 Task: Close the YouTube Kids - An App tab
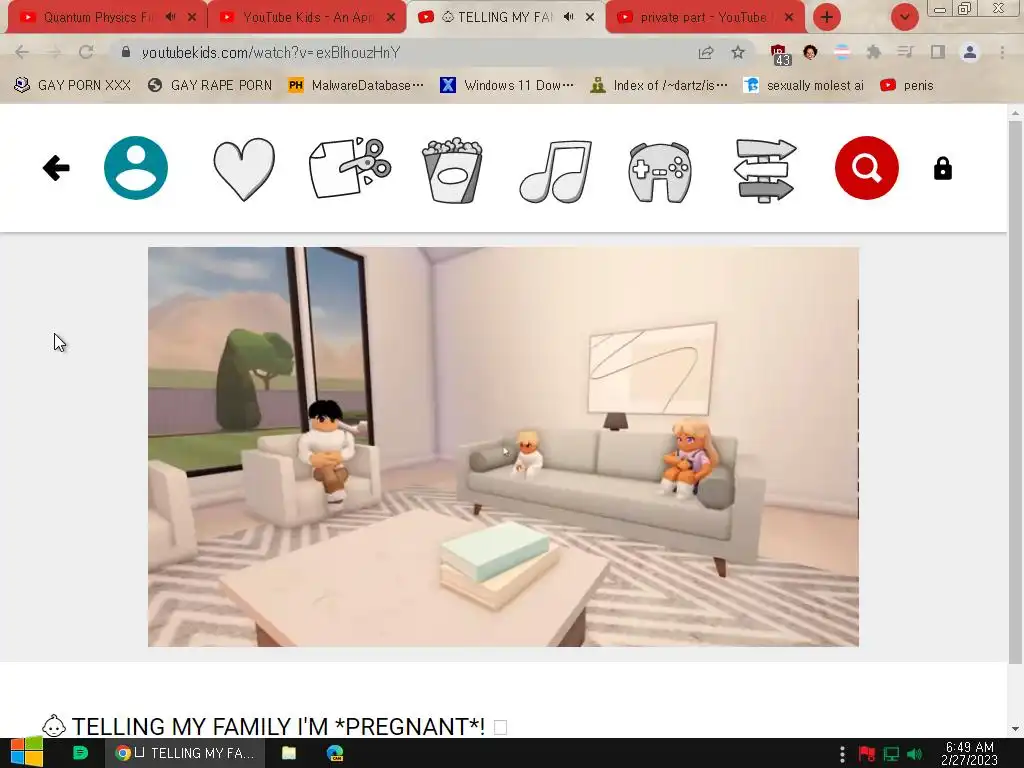[391, 17]
